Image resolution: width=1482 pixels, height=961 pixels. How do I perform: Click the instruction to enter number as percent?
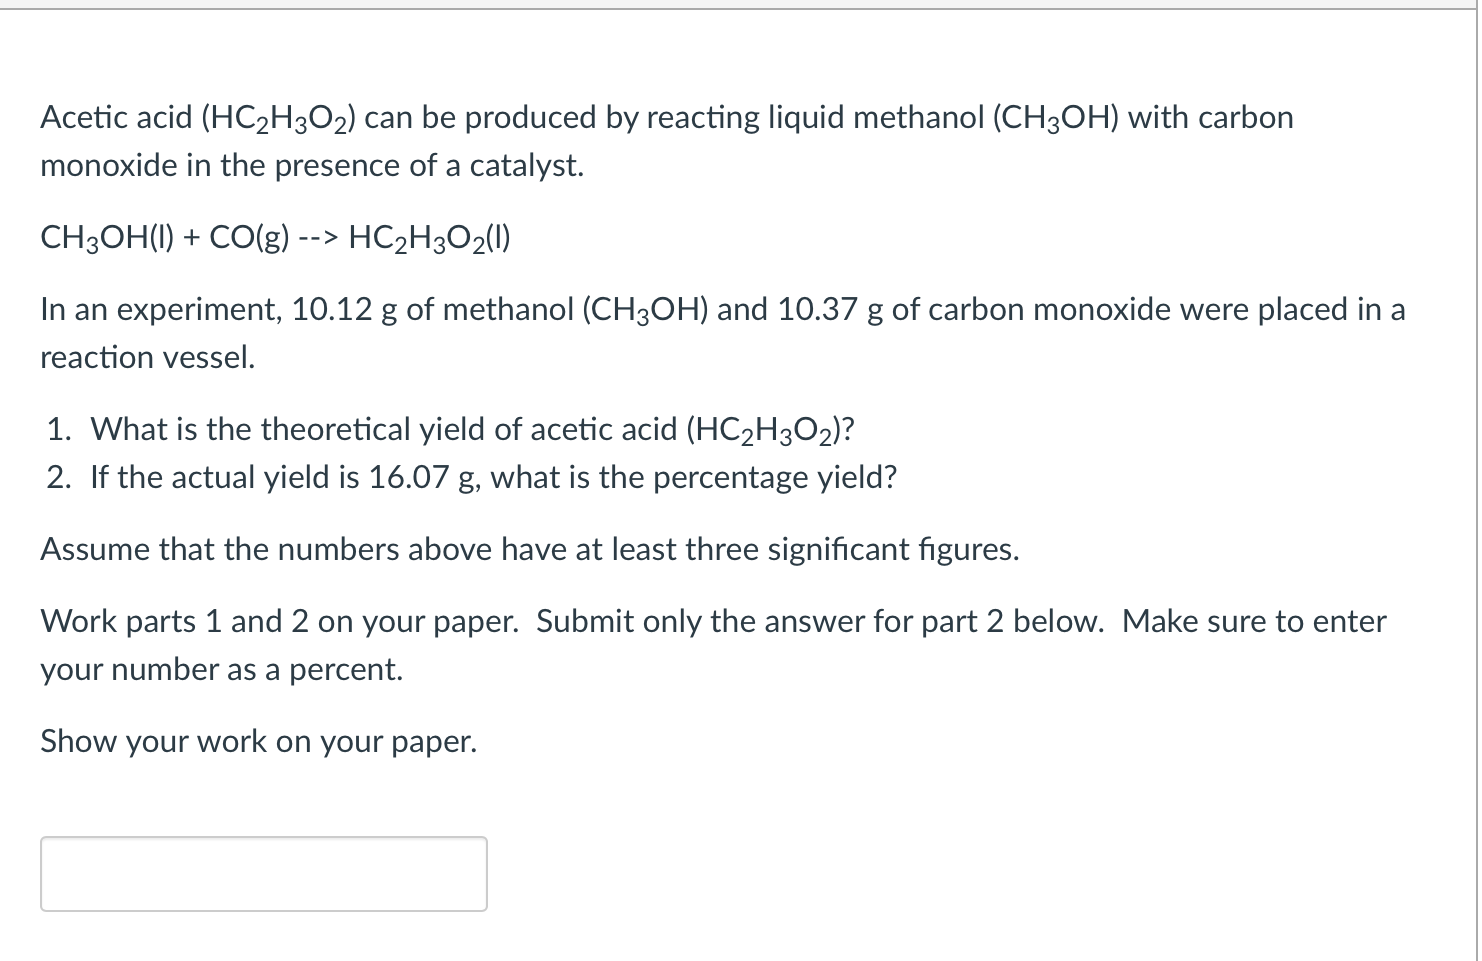[222, 669]
